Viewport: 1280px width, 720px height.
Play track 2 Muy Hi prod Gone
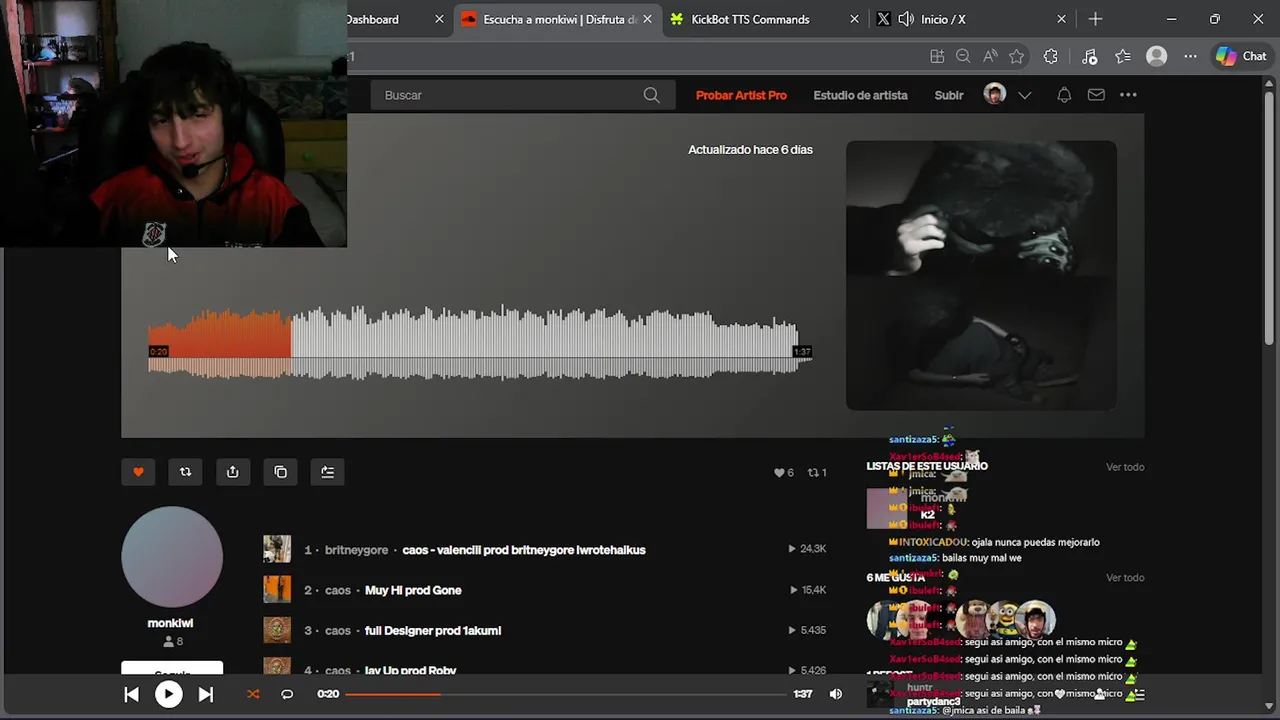click(413, 590)
